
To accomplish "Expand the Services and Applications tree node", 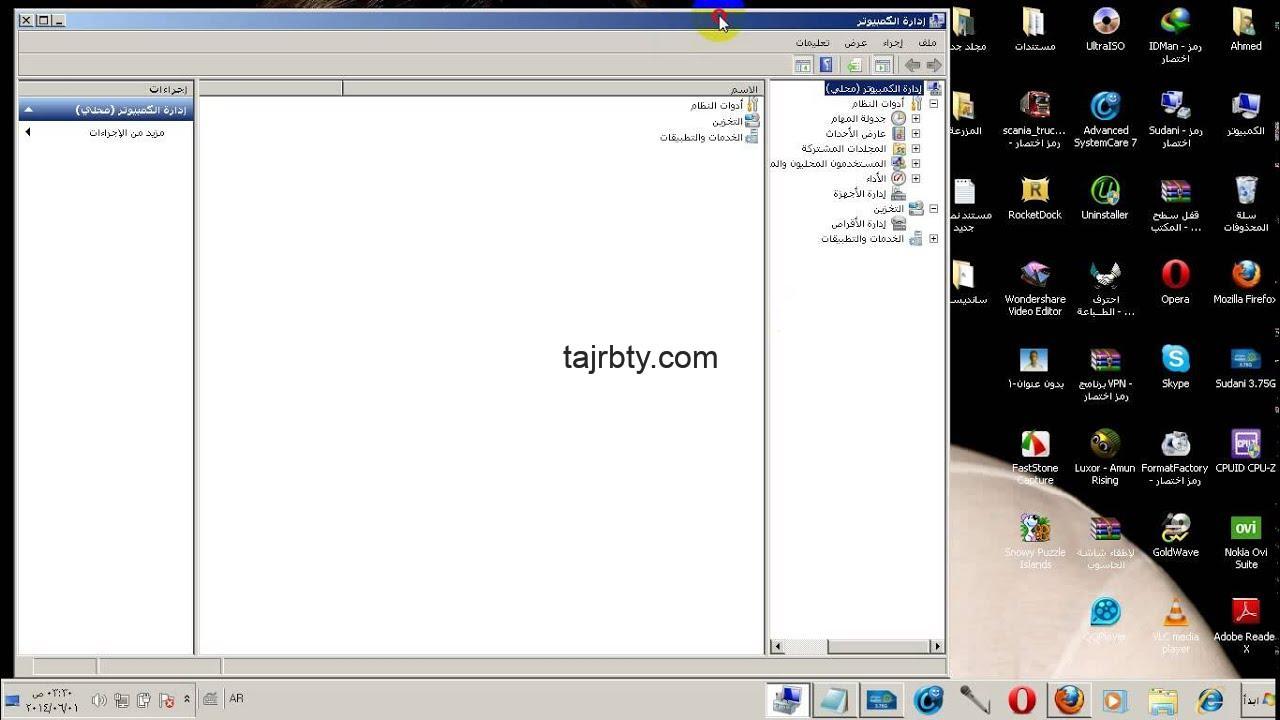I will (x=933, y=239).
